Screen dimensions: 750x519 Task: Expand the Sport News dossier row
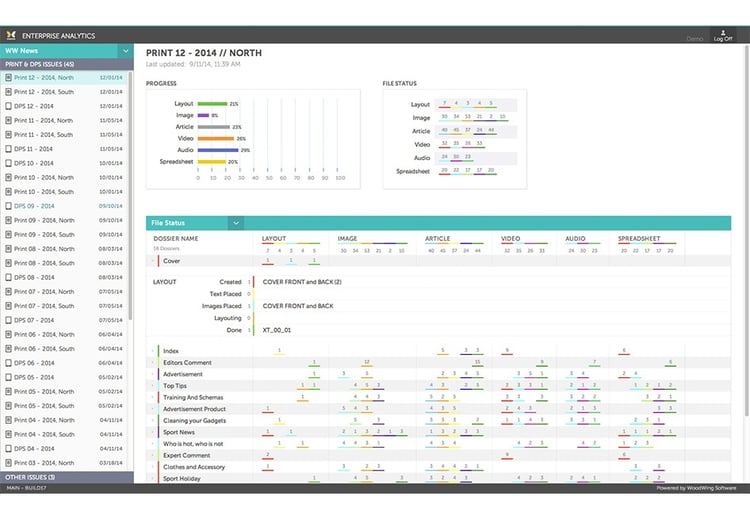(x=153, y=432)
